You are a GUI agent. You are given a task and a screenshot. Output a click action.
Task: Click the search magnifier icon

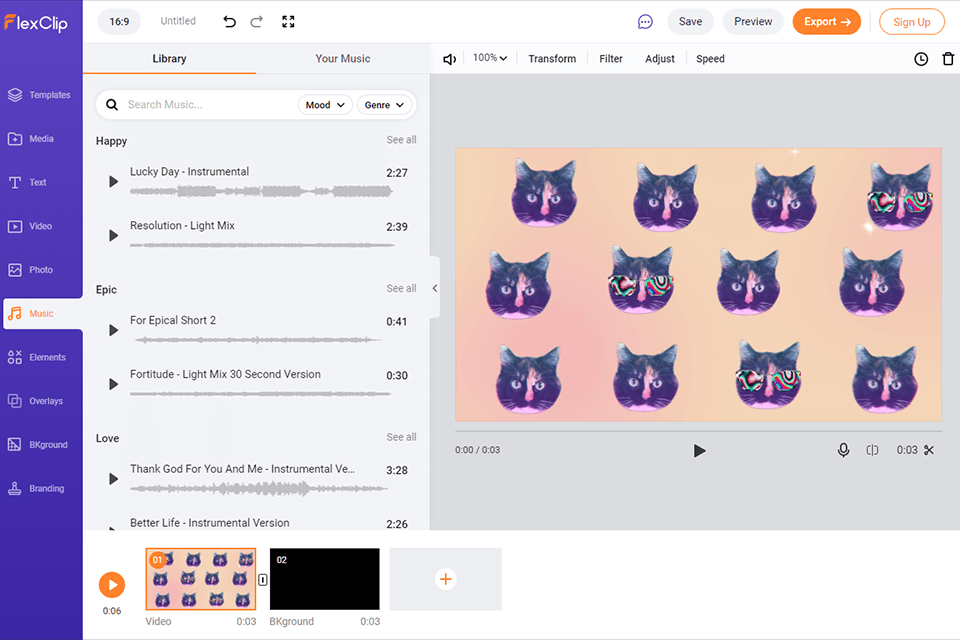click(x=112, y=105)
